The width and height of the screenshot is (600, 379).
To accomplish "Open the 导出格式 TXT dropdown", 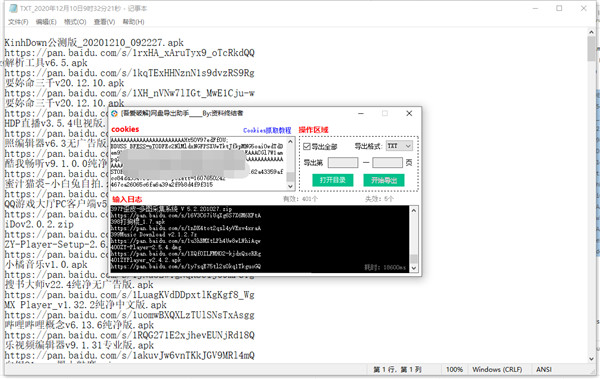I will [x=399, y=146].
